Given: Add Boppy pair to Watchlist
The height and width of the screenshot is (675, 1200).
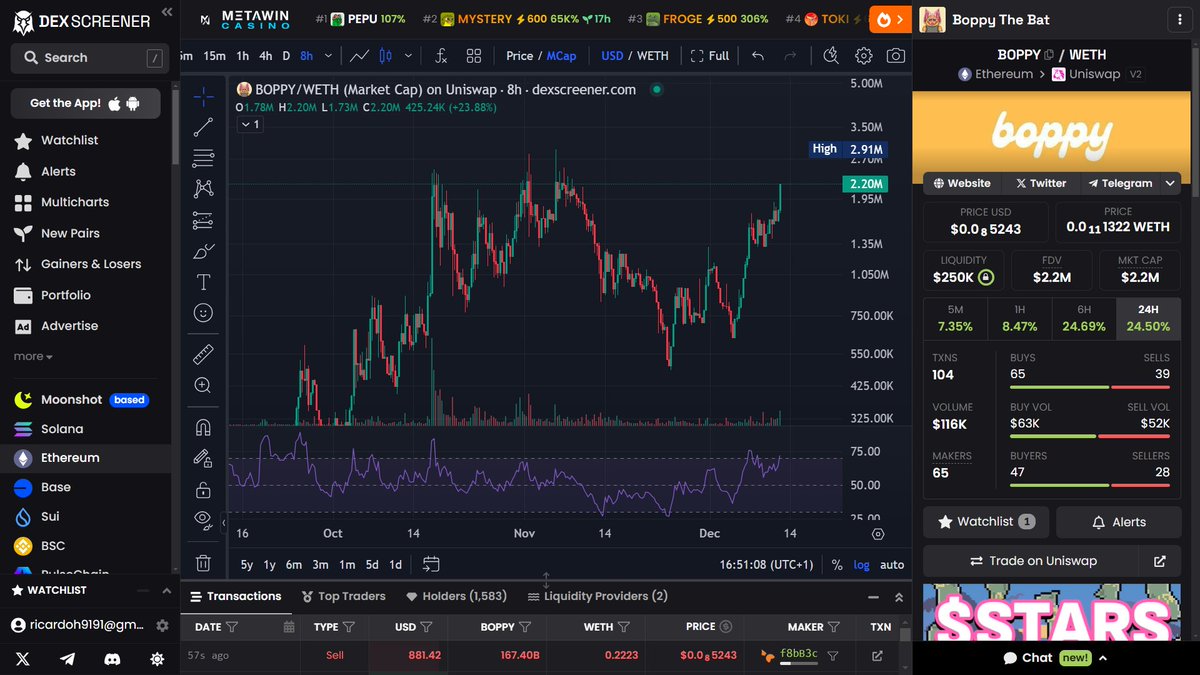Looking at the screenshot, I should pyautogui.click(x=986, y=522).
